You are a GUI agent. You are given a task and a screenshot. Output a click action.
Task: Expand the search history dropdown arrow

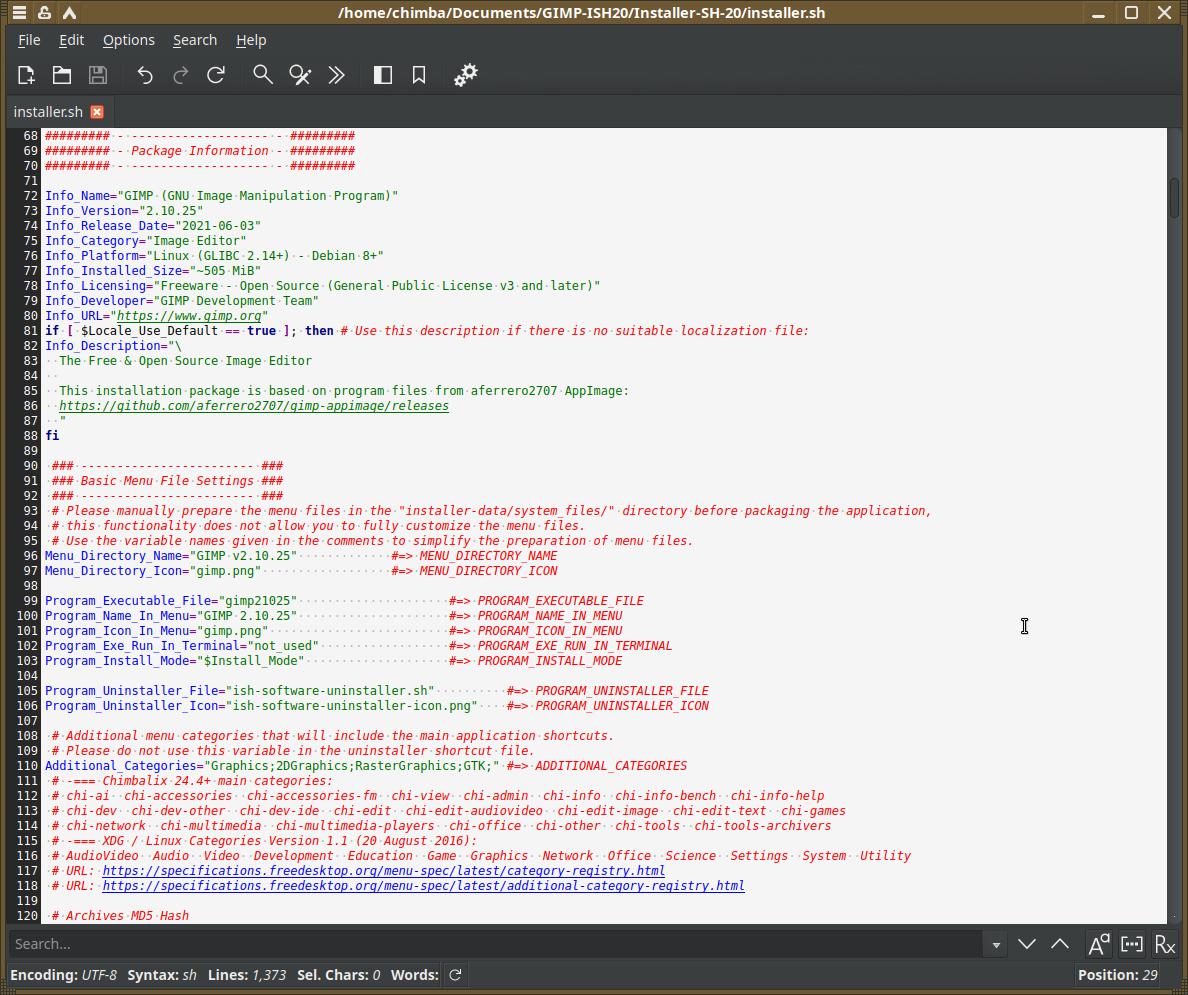point(996,945)
